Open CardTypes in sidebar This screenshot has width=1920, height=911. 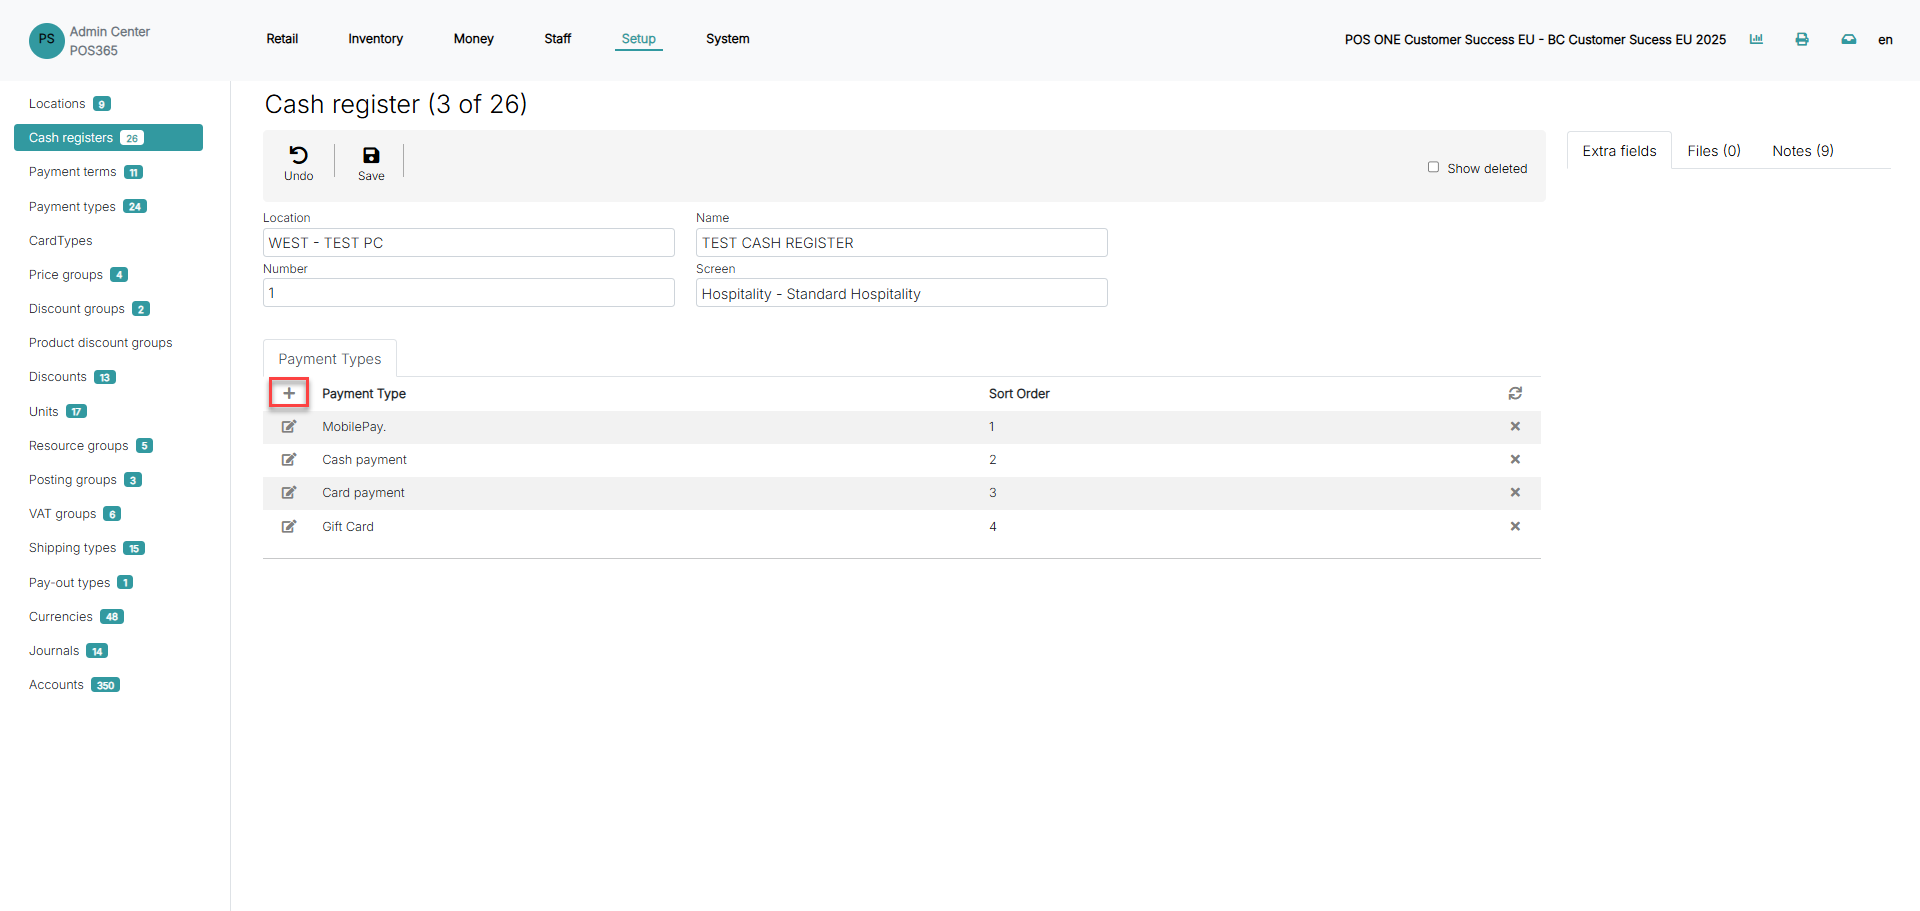pos(60,241)
